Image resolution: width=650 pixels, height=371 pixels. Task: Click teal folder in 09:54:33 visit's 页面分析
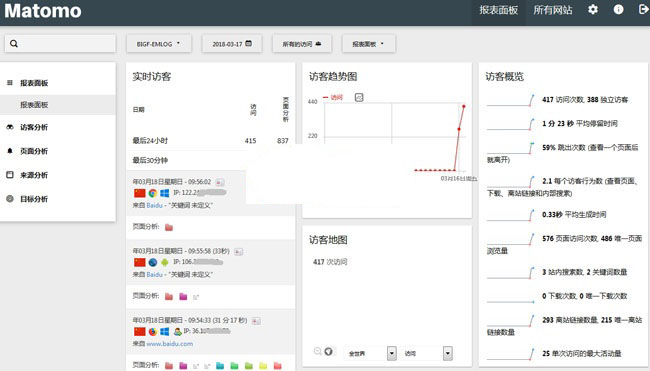[220, 366]
